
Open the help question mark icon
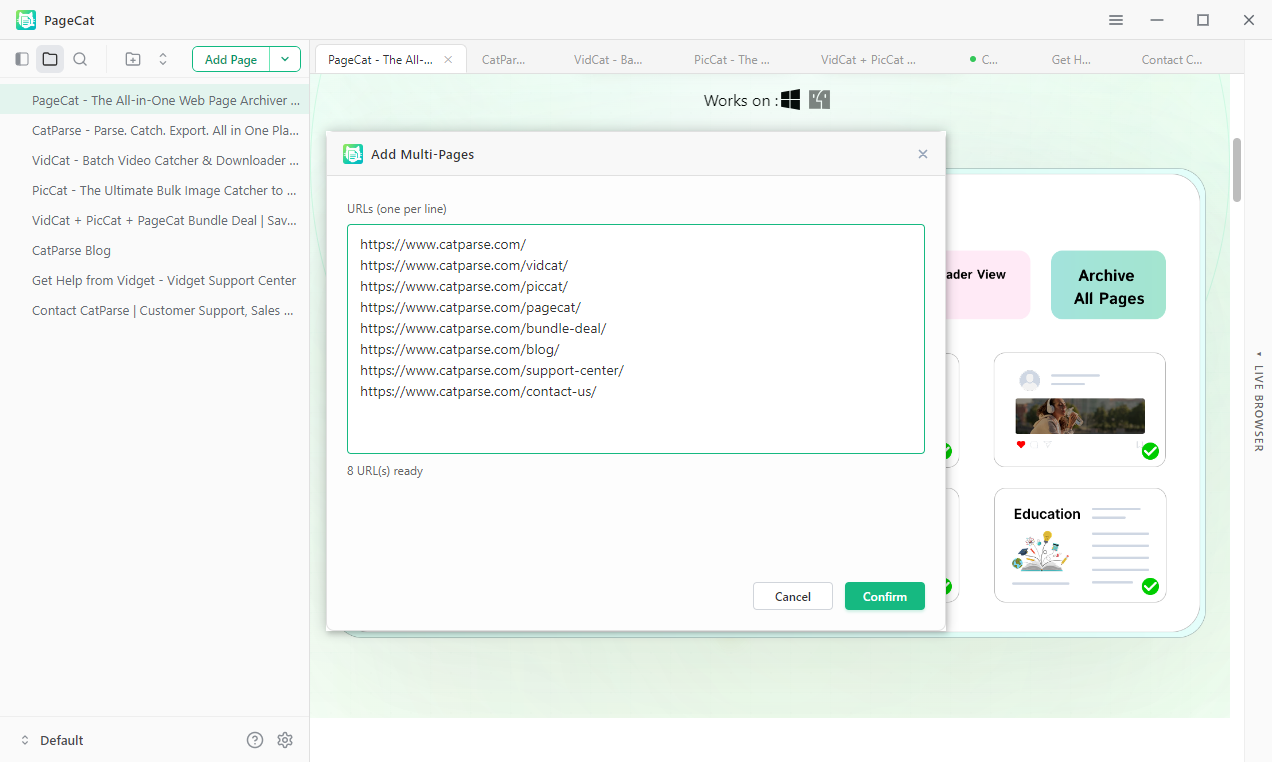click(255, 740)
